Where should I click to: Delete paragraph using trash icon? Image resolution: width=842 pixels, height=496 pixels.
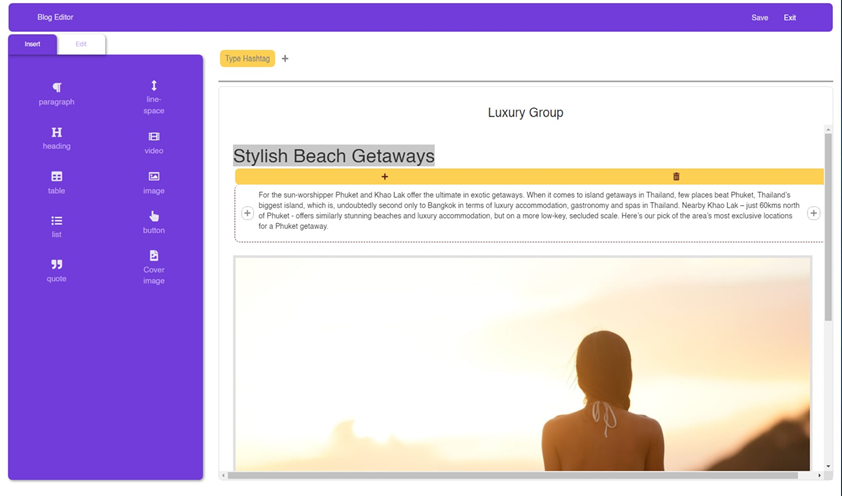tap(676, 177)
